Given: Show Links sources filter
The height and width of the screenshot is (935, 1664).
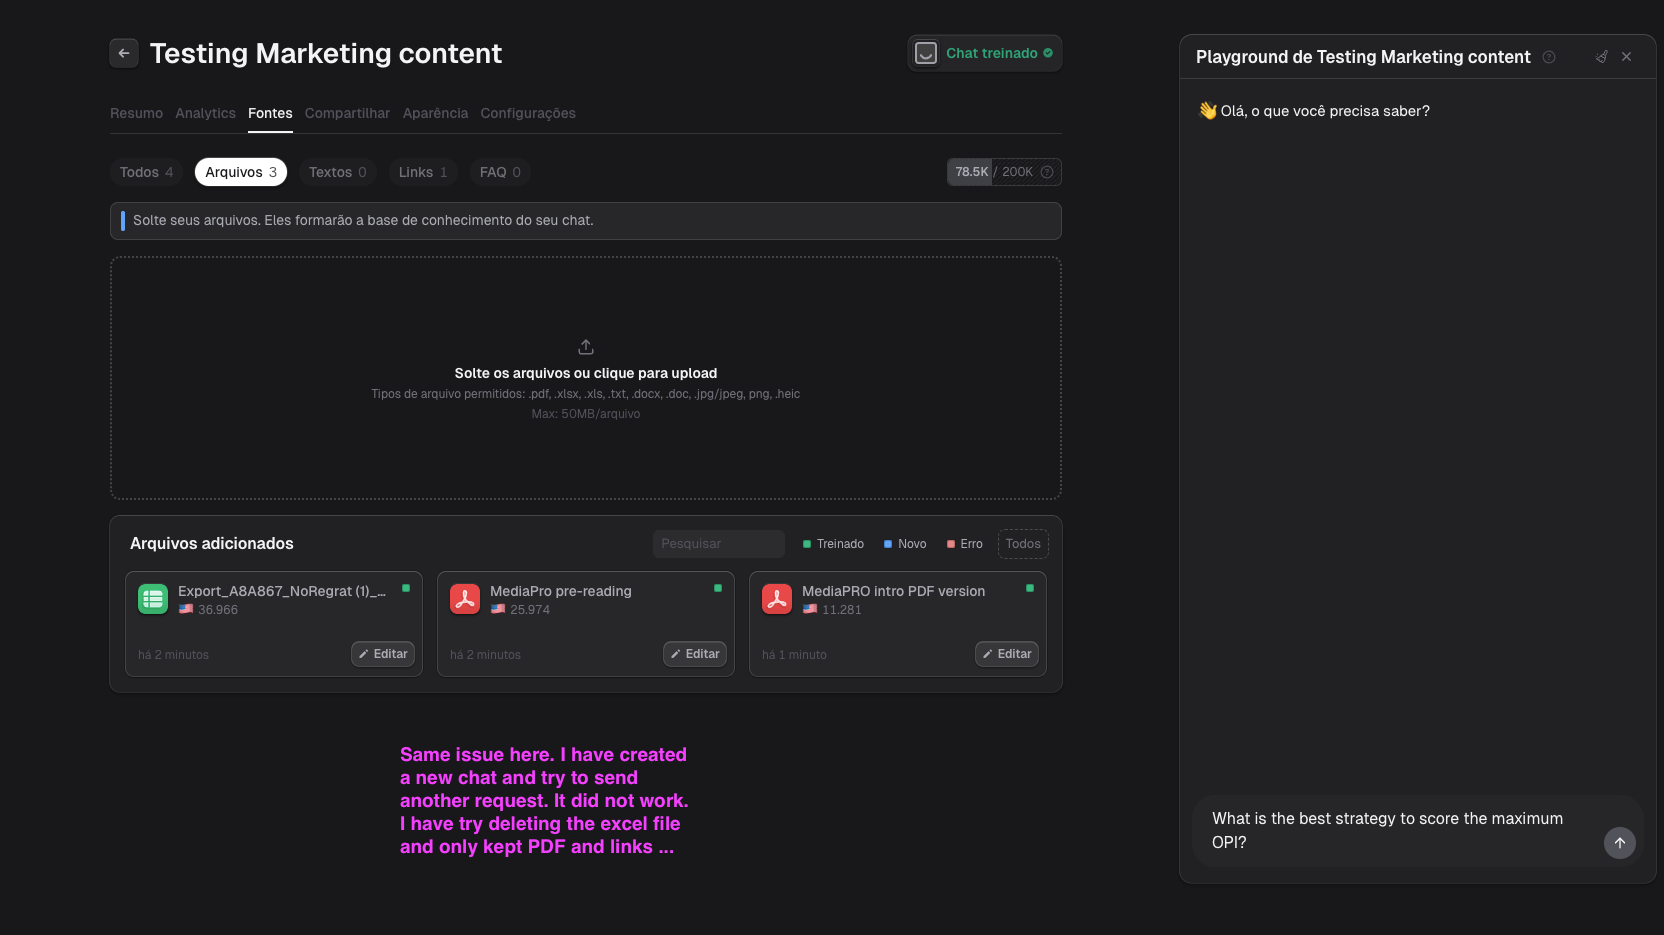Looking at the screenshot, I should point(423,172).
